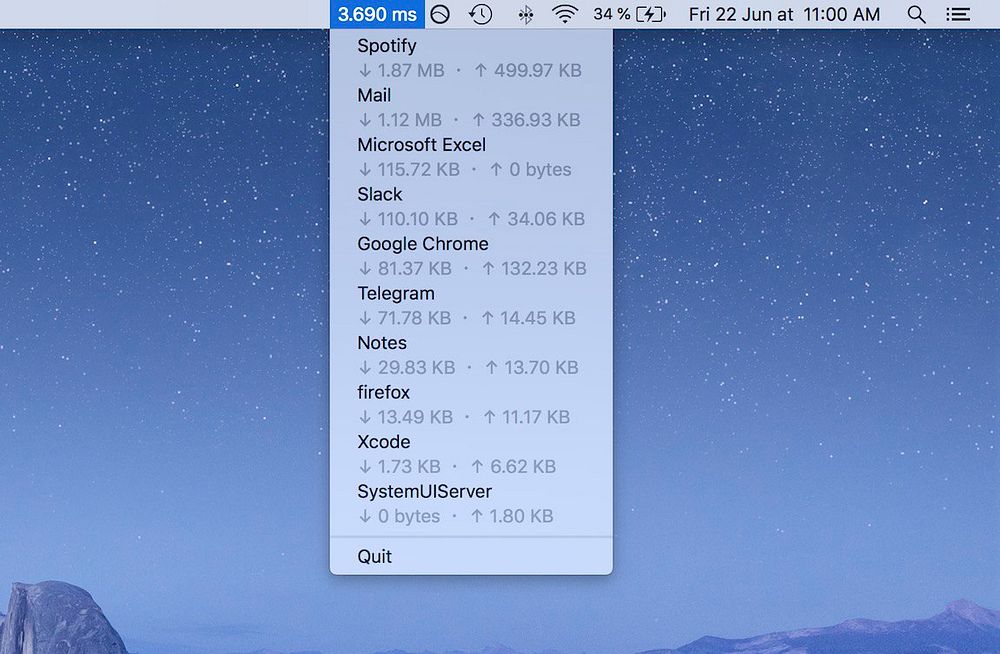The height and width of the screenshot is (654, 1000).
Task: Click the Bluetooth status icon
Action: point(526,15)
